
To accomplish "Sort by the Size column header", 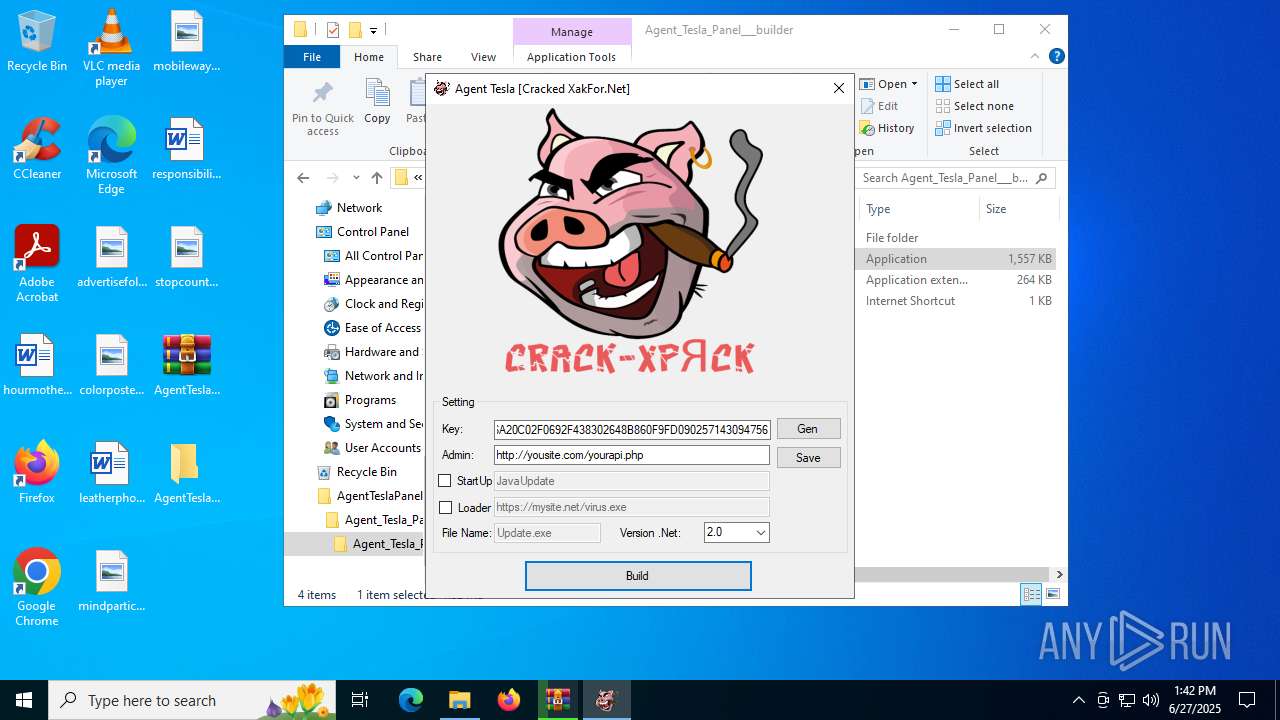I will click(x=1018, y=209).
